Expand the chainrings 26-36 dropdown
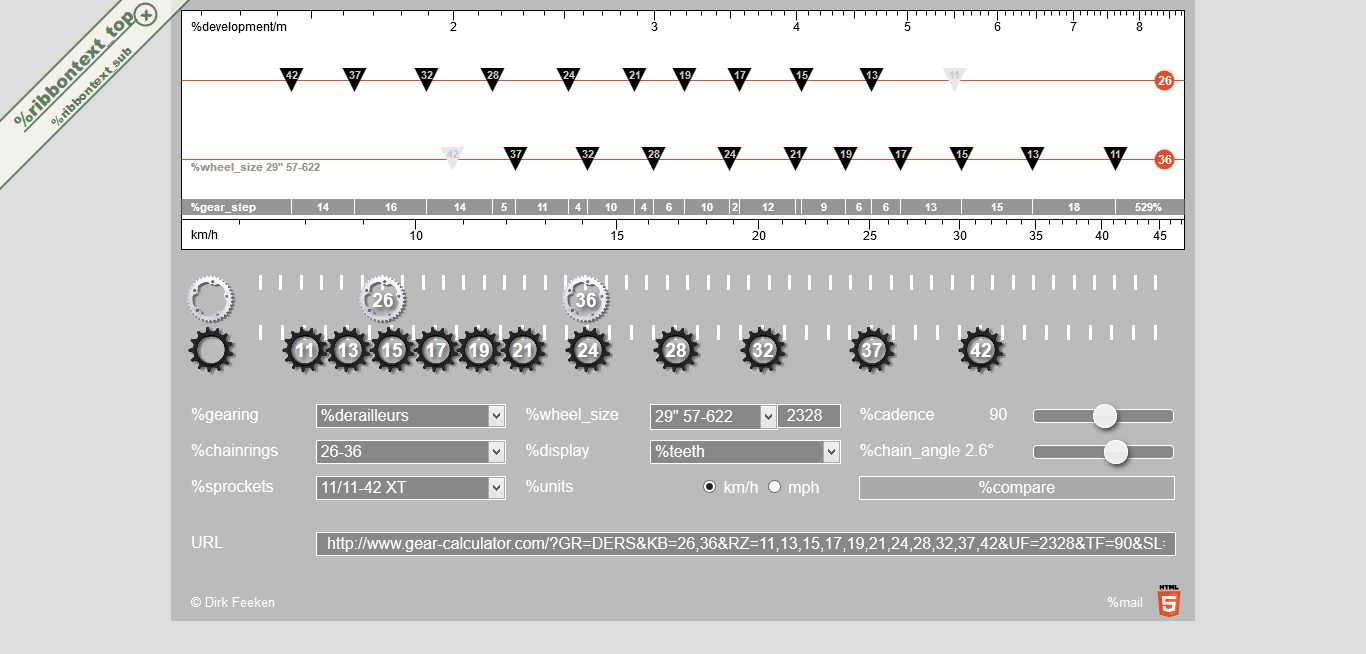The height and width of the screenshot is (654, 1366). (411, 452)
